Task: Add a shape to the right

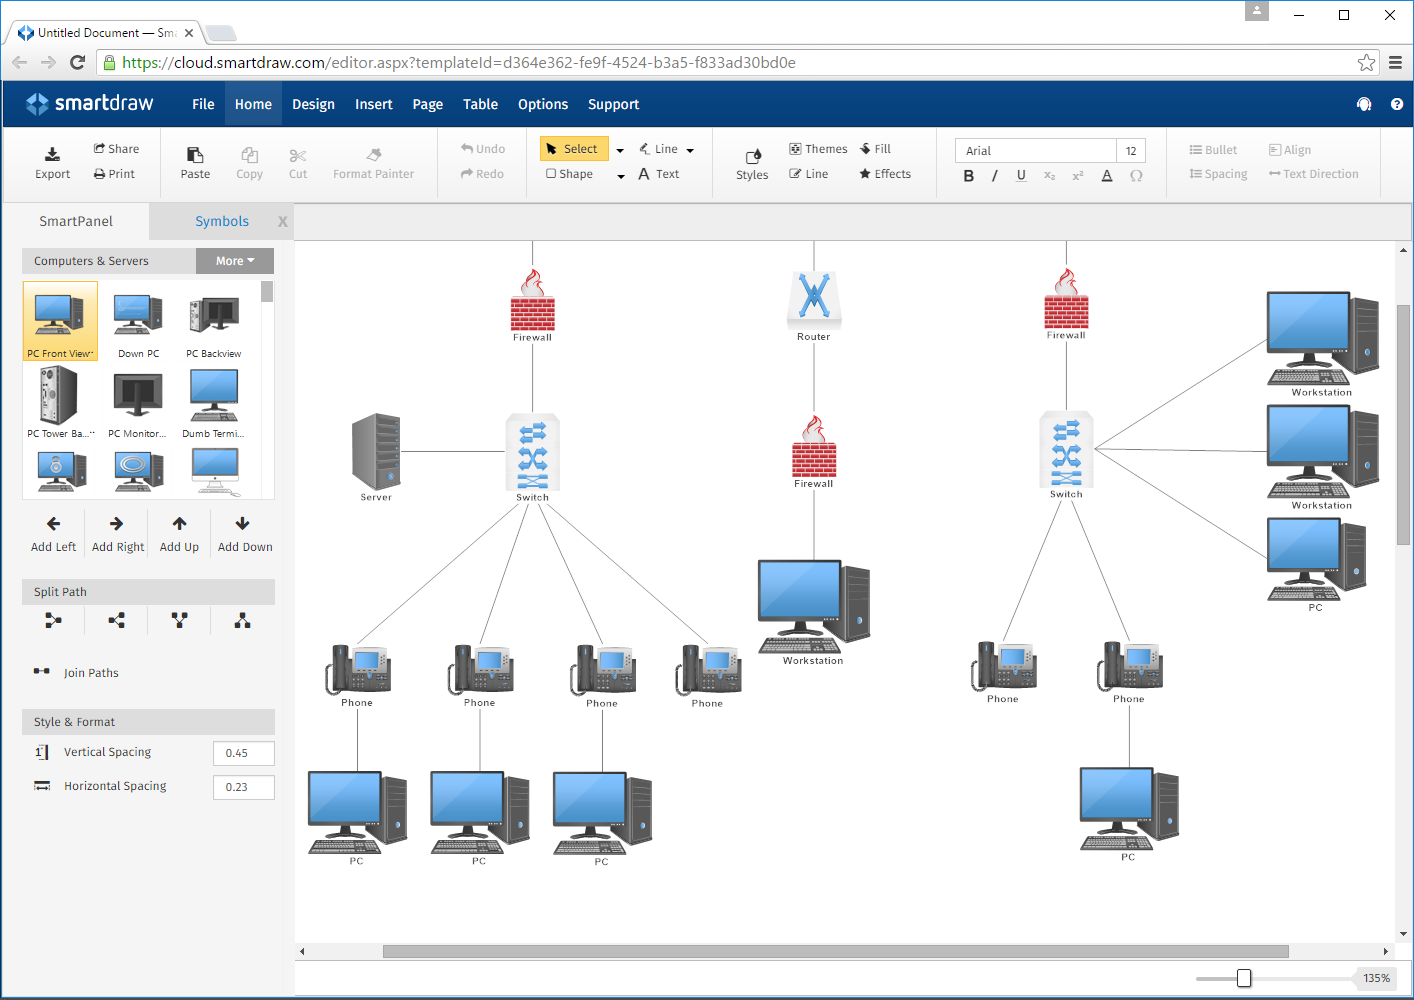Action: [x=116, y=530]
